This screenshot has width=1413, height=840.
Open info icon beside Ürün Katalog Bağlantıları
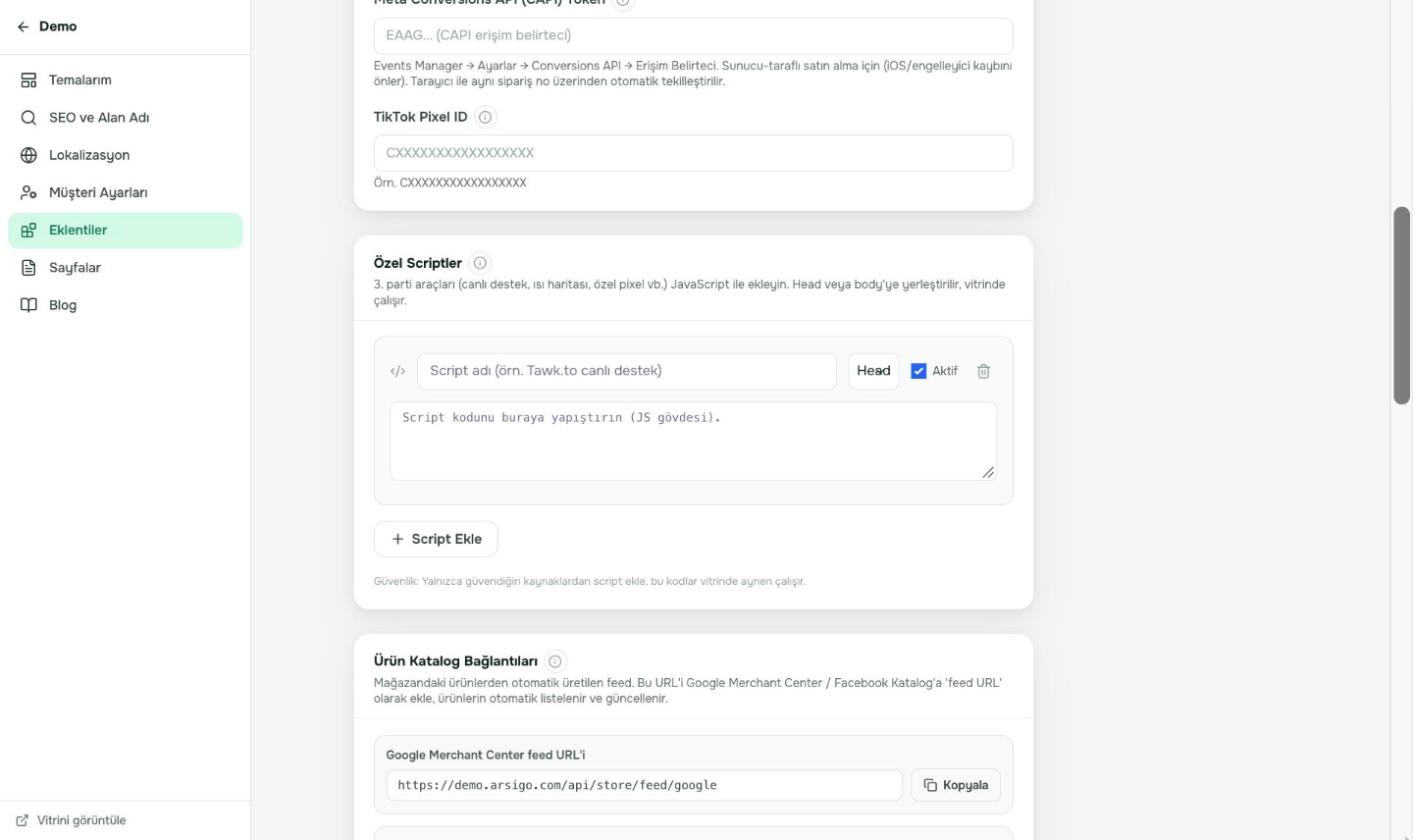(x=556, y=661)
